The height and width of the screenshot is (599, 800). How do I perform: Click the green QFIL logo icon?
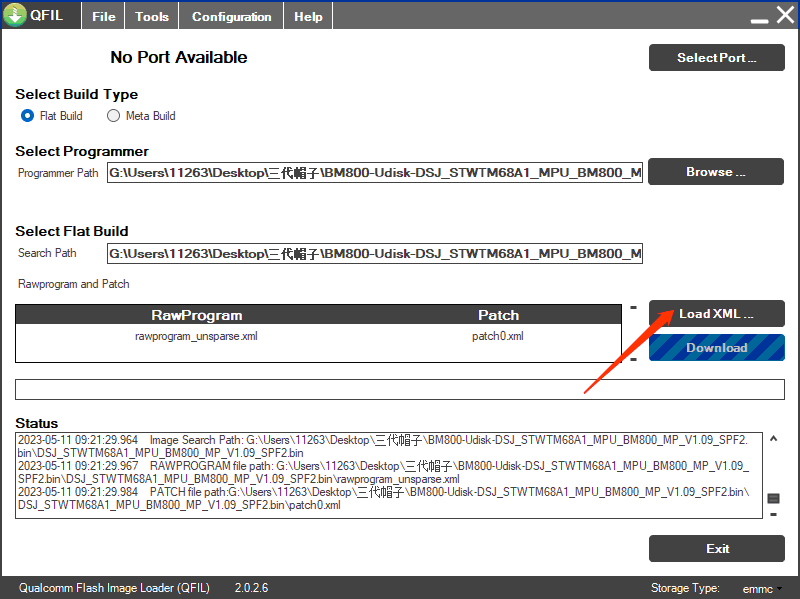click(x=16, y=16)
